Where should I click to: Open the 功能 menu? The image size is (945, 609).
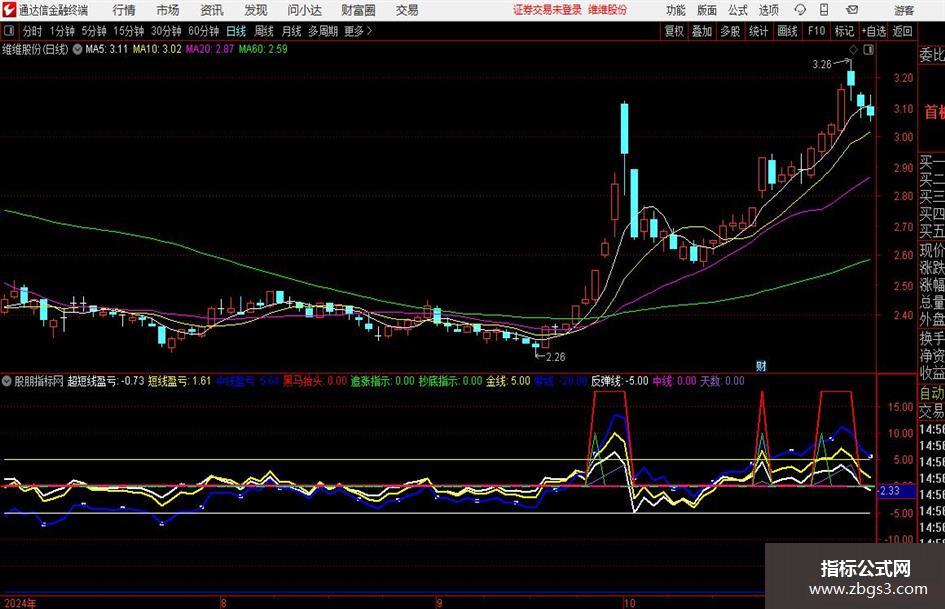(676, 10)
